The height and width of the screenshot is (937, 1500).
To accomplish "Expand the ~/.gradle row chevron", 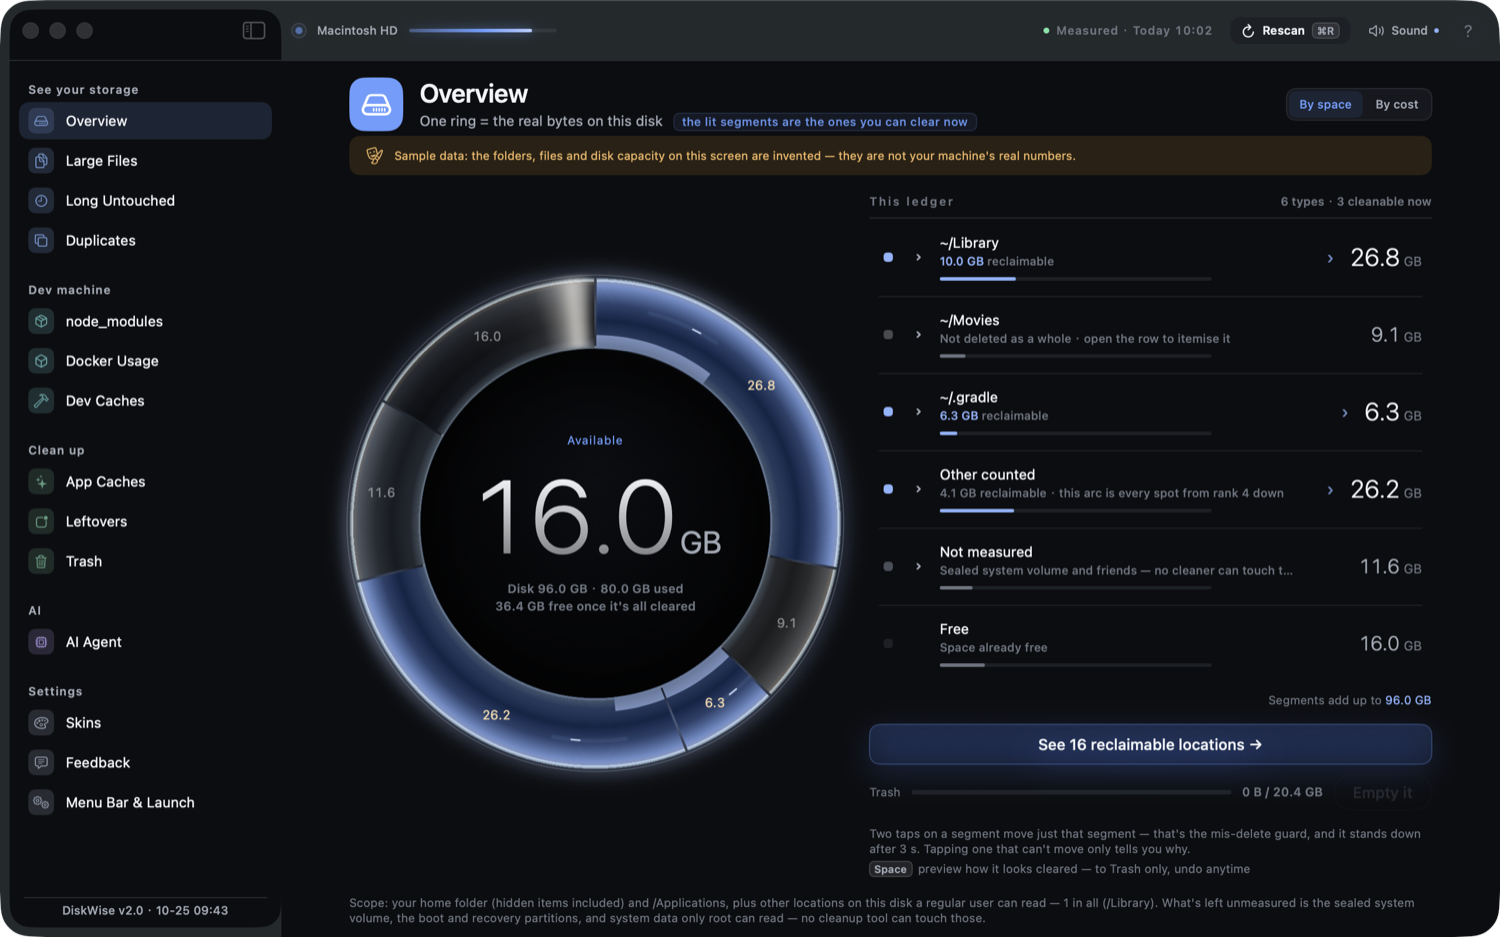I will click(x=918, y=412).
